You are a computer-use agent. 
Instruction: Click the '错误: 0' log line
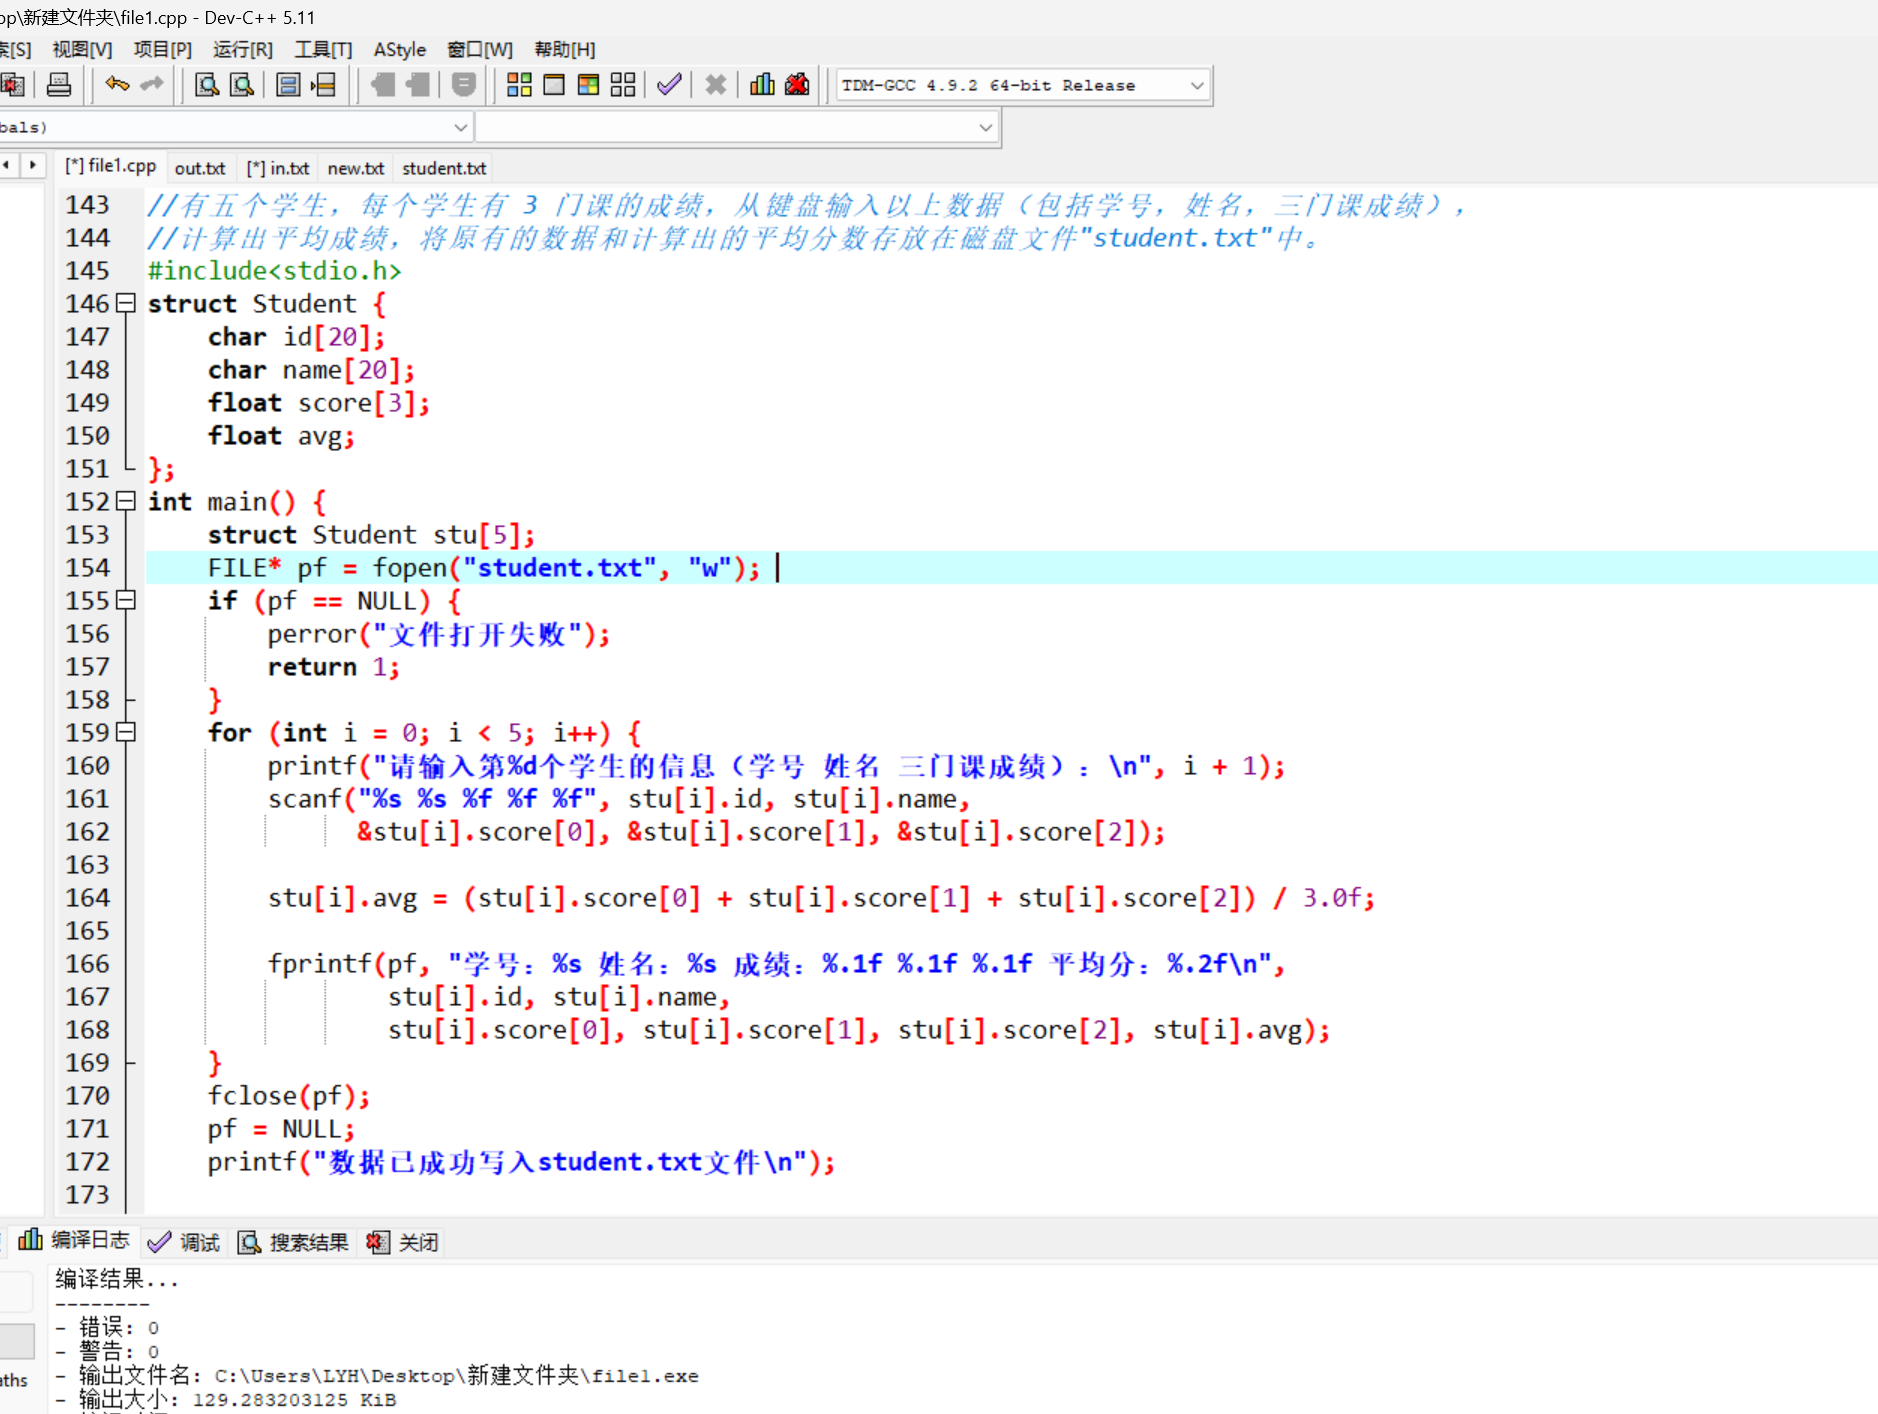(107, 1327)
